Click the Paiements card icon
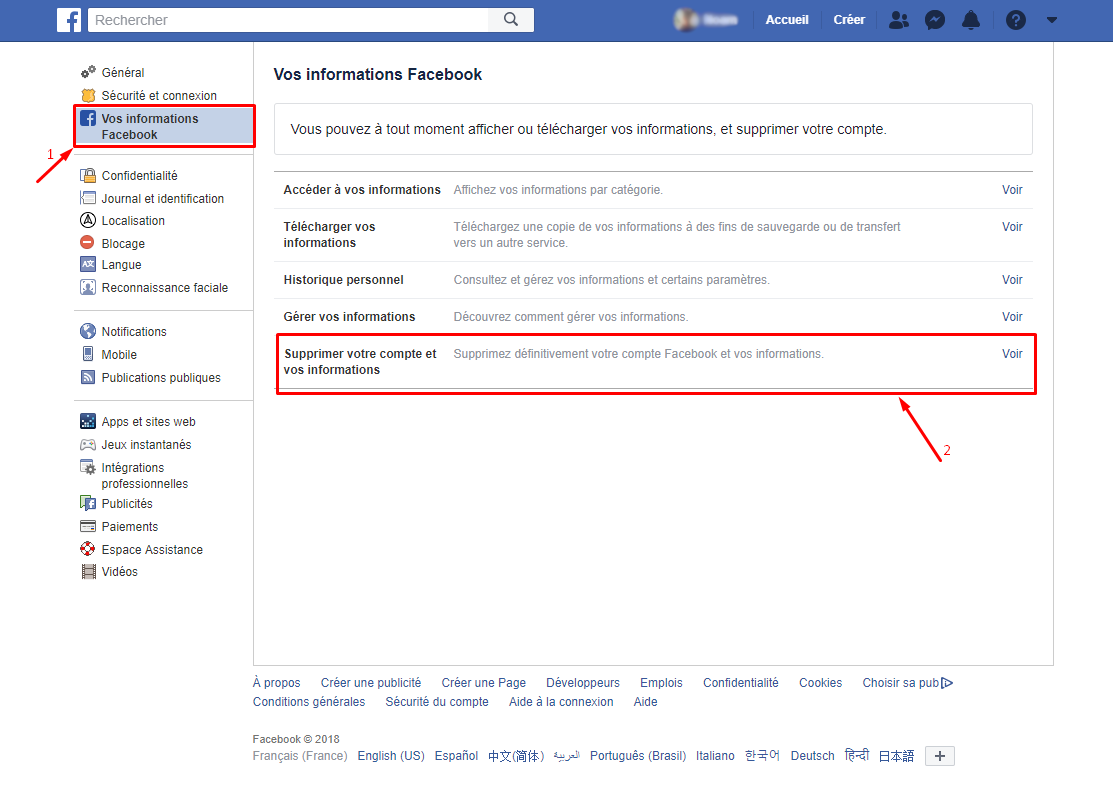 coord(88,527)
